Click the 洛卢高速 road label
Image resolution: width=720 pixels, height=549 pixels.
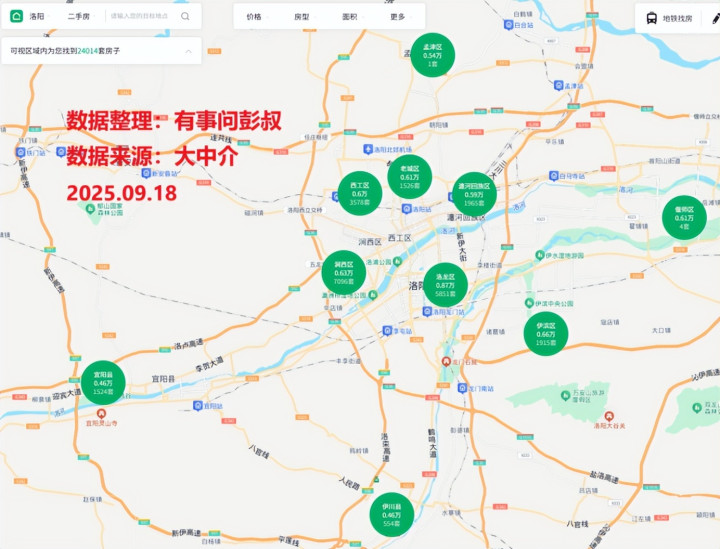point(189,344)
